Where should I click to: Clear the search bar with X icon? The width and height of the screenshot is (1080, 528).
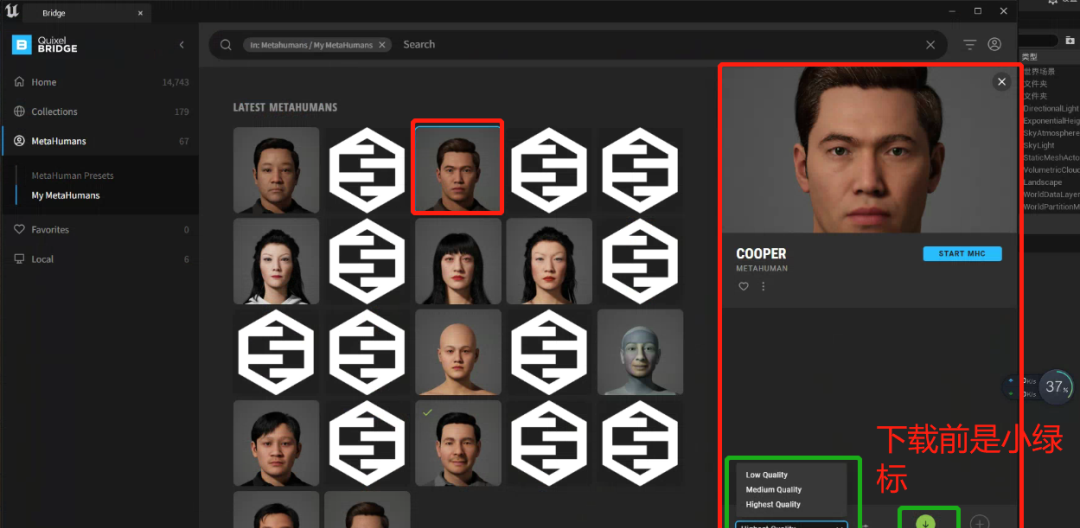pos(931,45)
